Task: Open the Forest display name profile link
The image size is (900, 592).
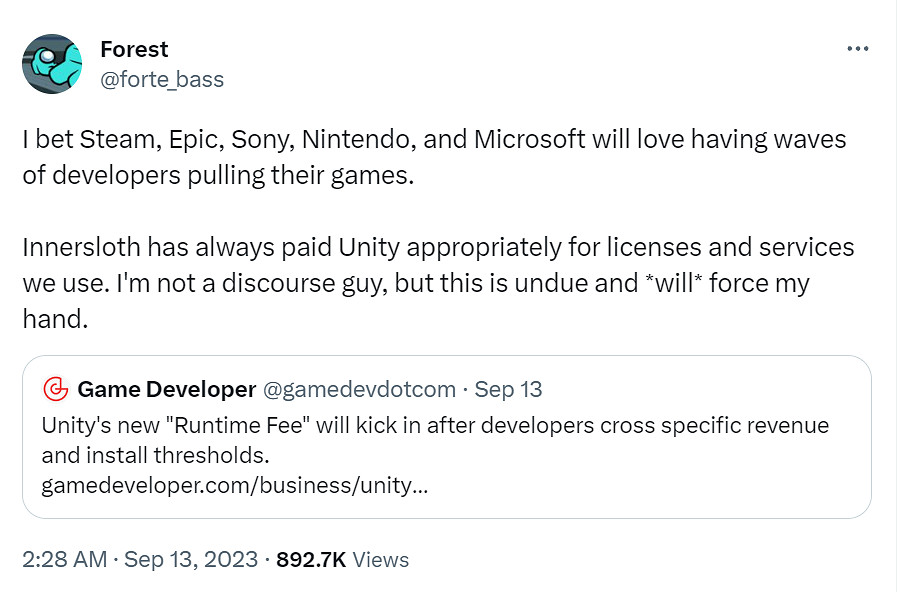Action: [x=134, y=49]
